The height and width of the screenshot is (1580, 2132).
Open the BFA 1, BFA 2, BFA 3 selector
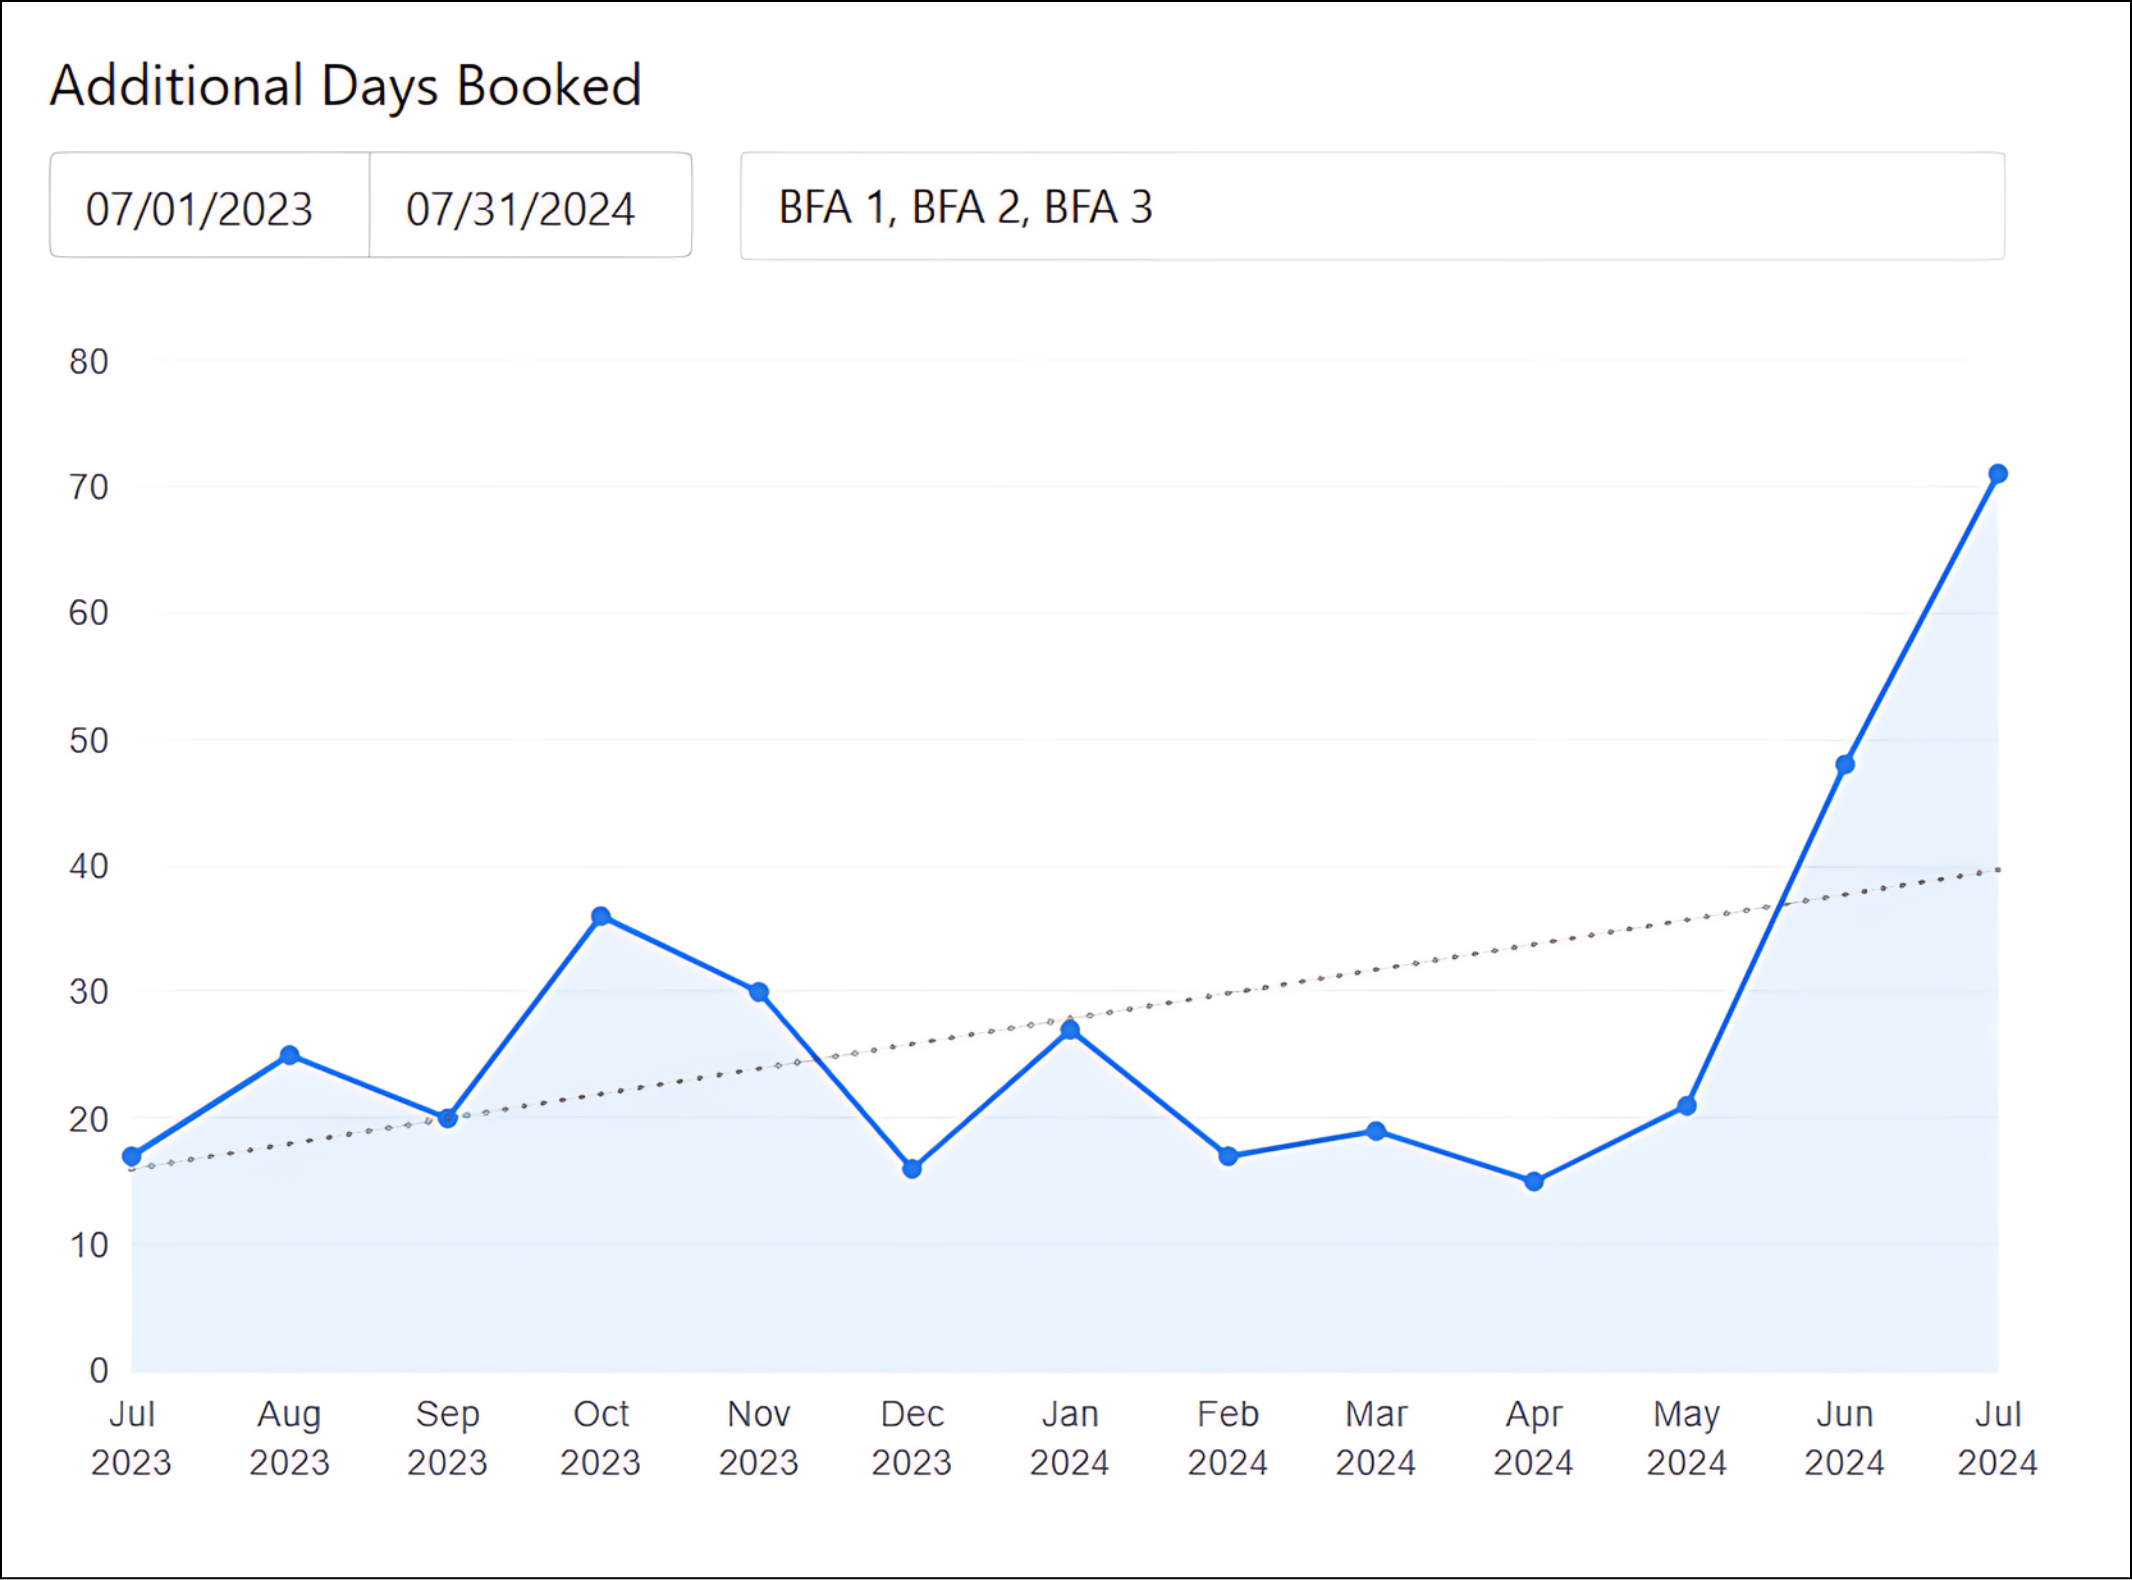coord(1371,207)
